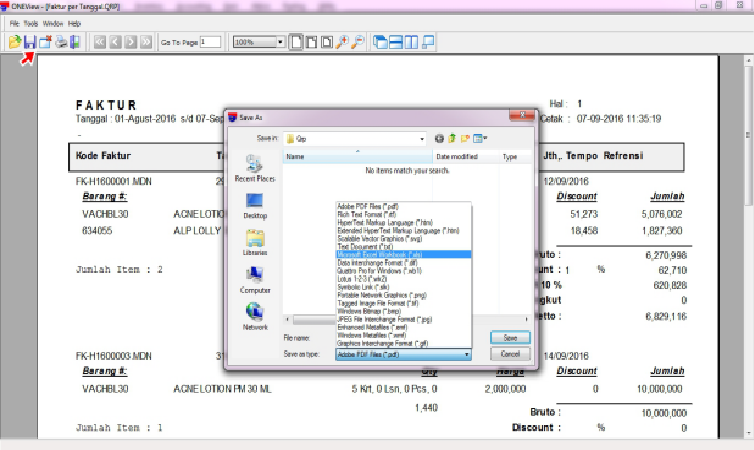Image resolution: width=754 pixels, height=450 pixels.
Task: Open Libraries location in Save As sidebar
Action: [x=254, y=241]
